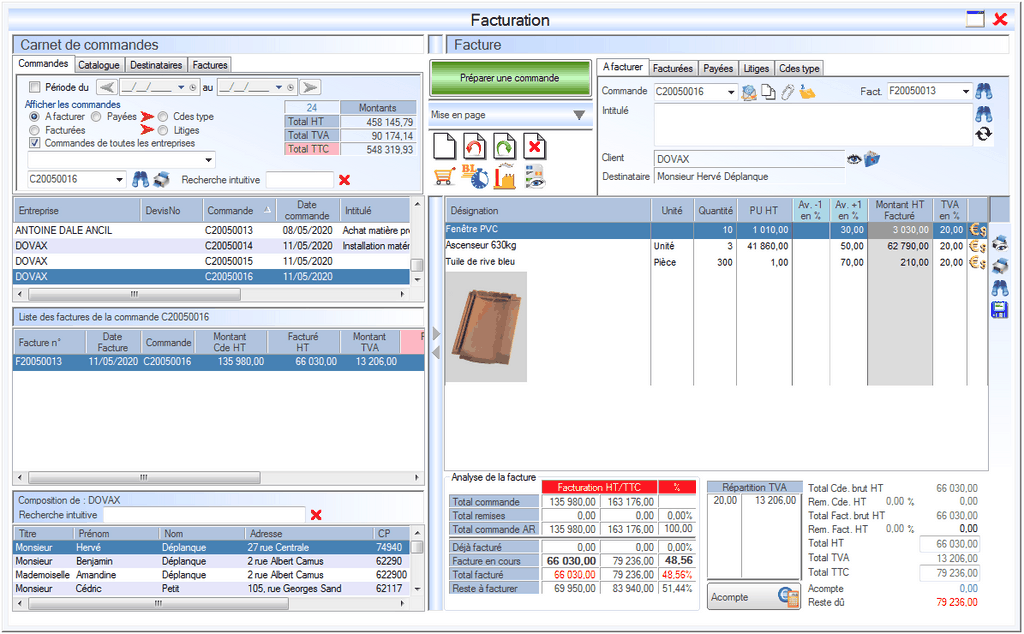
Task: Toggle the eye icon next to Client
Action: [x=854, y=159]
